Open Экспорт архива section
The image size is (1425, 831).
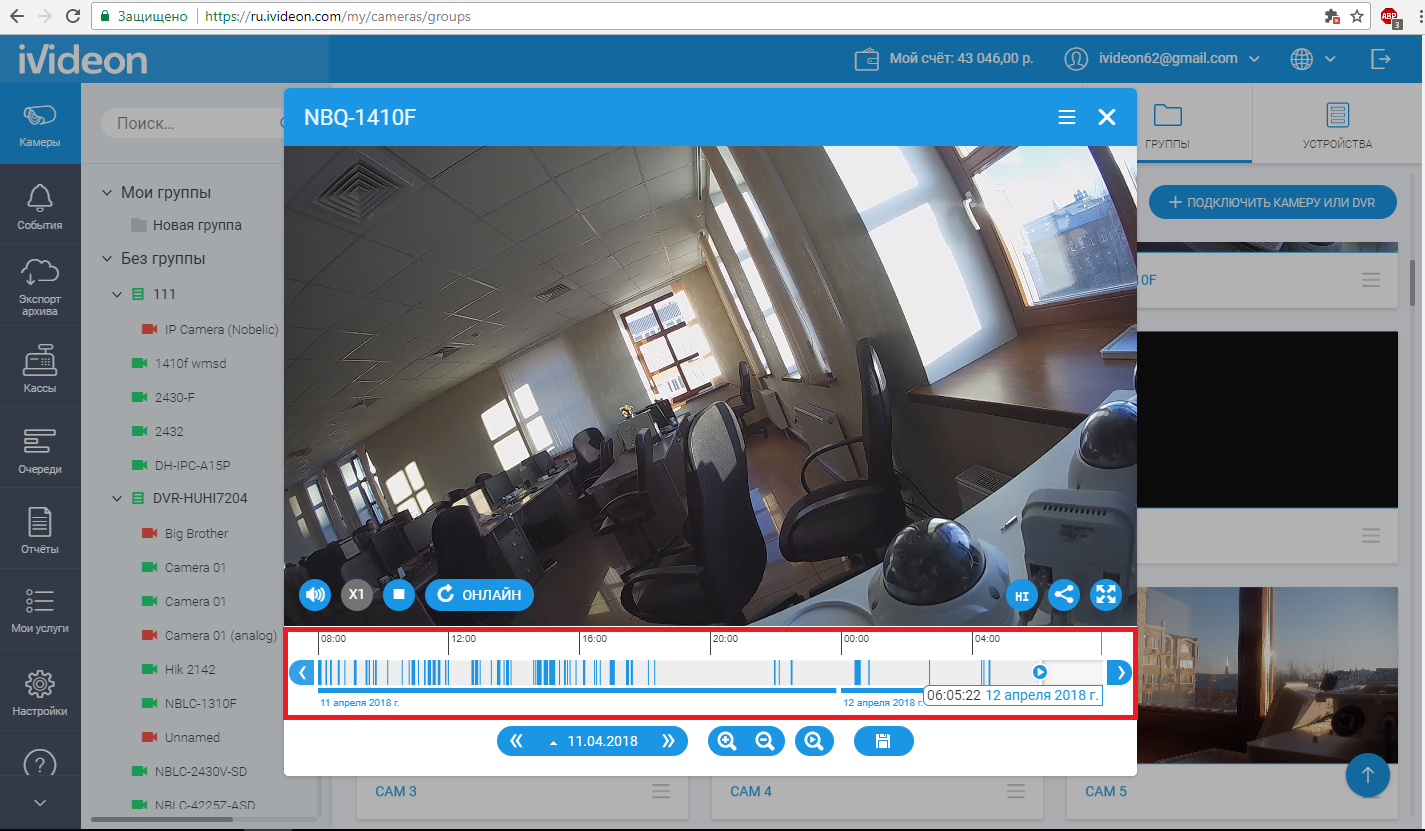40,287
